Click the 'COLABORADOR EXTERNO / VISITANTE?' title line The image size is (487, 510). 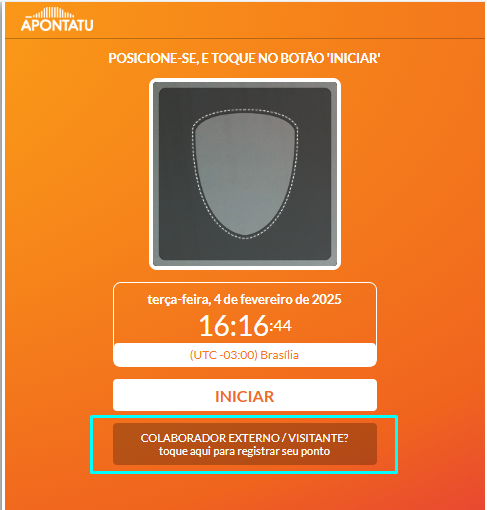pos(244,438)
